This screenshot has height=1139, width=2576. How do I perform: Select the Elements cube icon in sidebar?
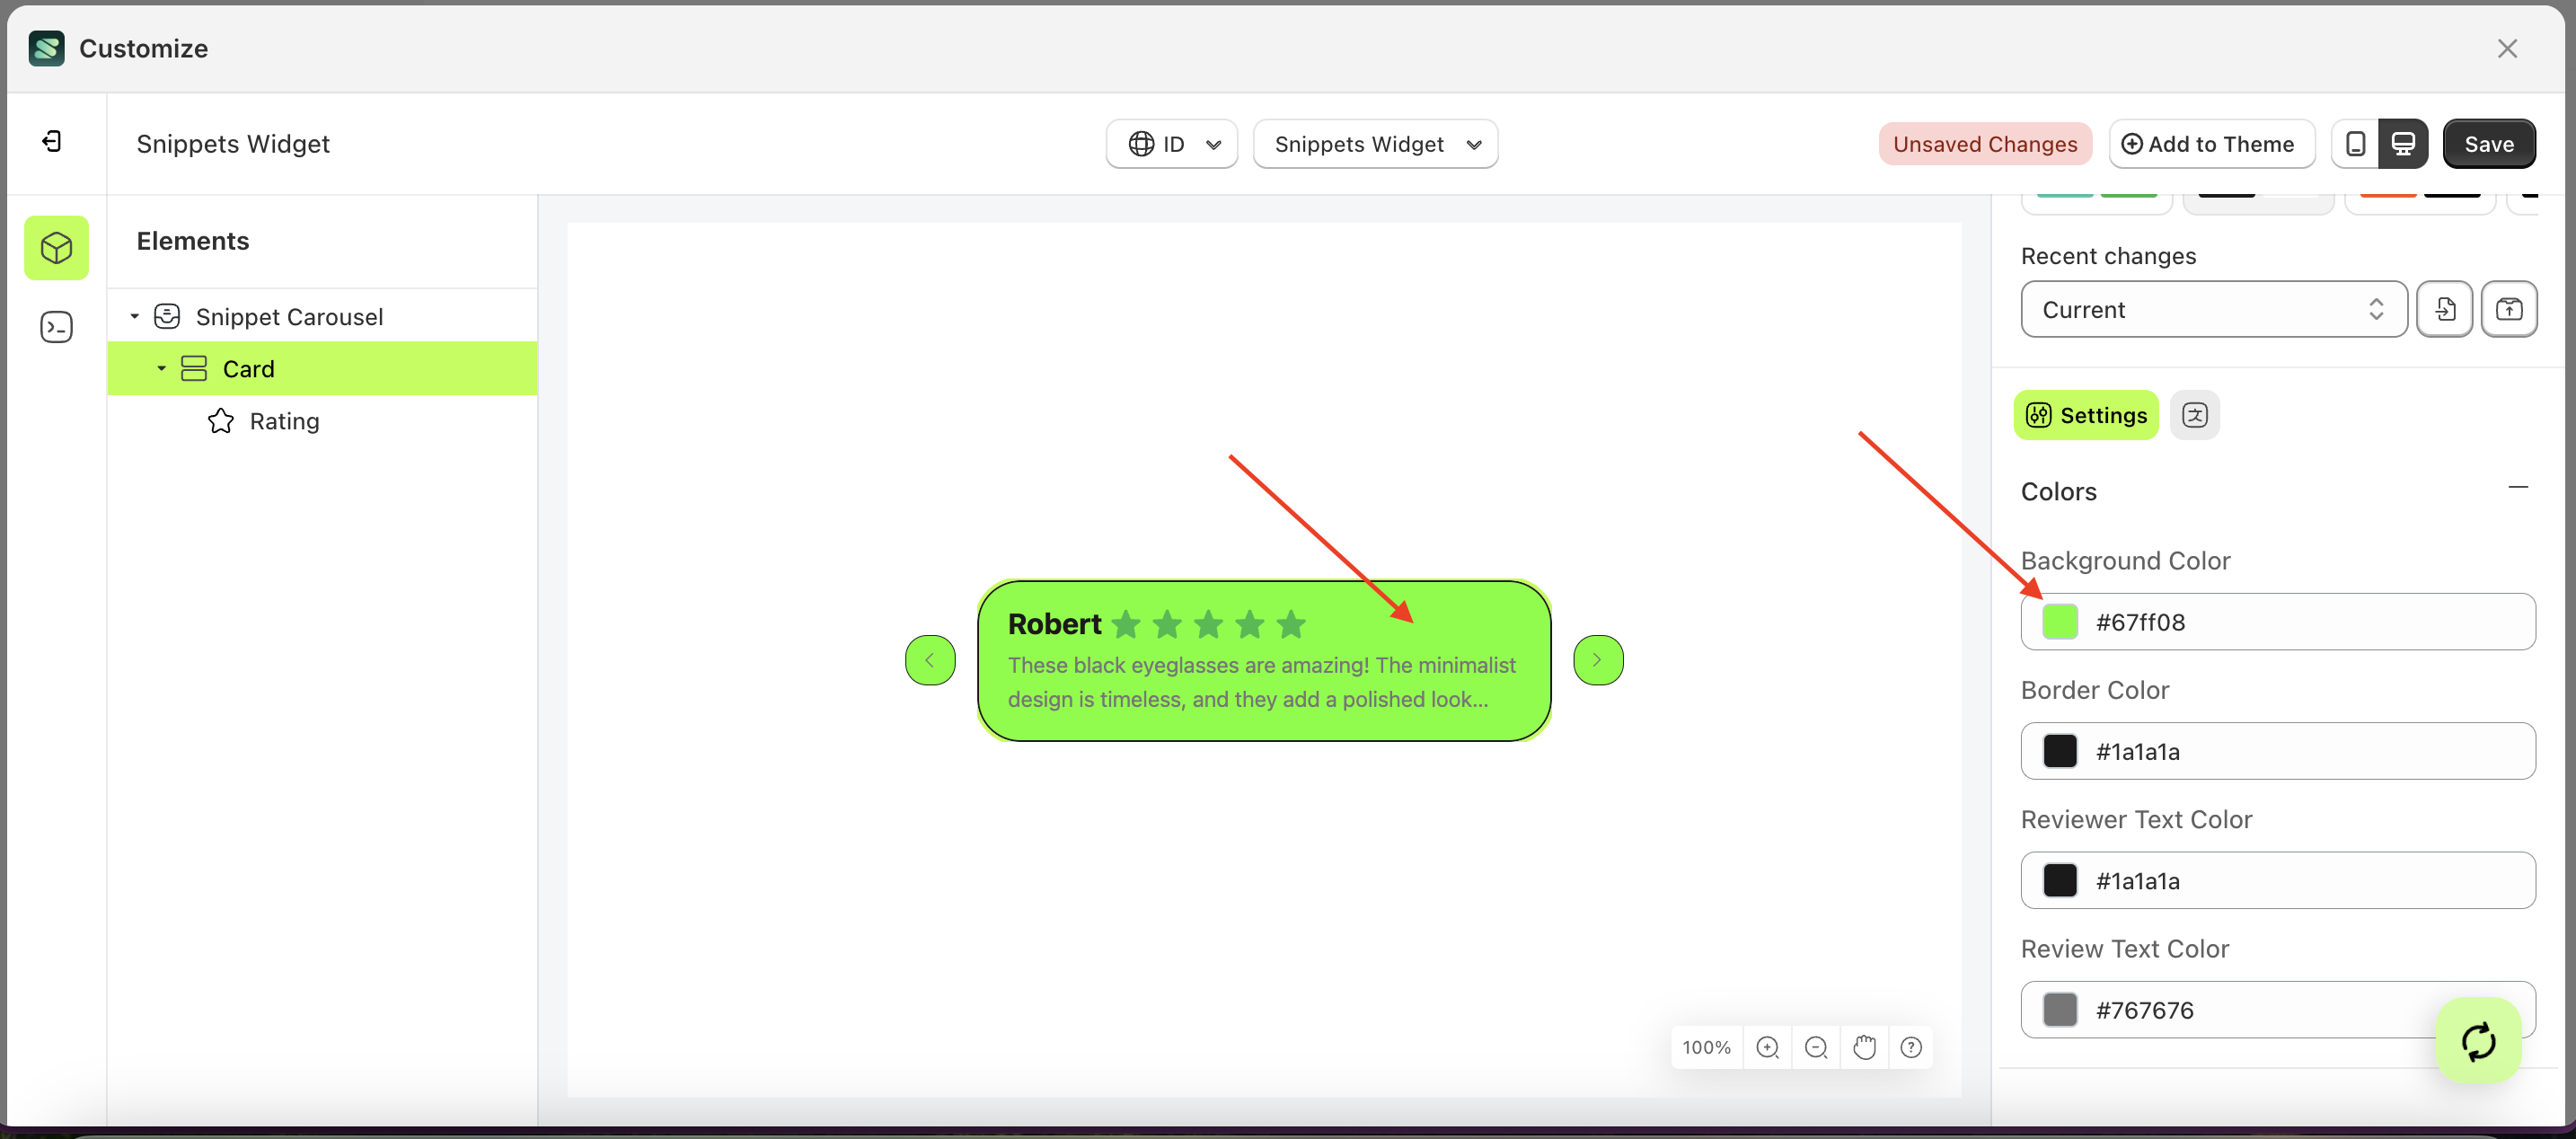(x=56, y=247)
